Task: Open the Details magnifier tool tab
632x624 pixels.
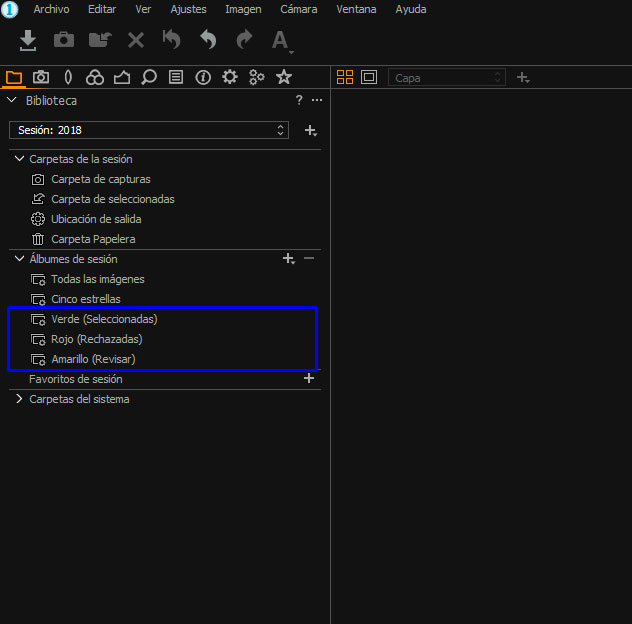Action: coord(149,77)
